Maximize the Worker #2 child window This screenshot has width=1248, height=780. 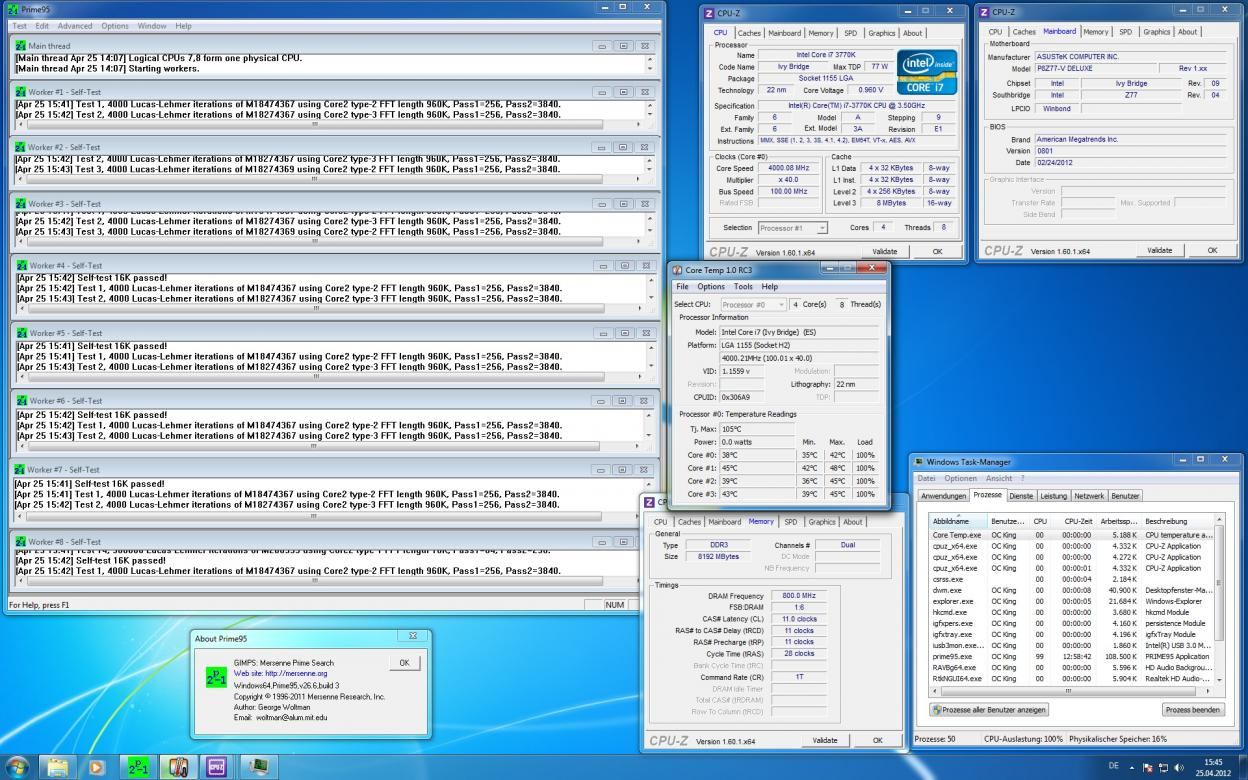(x=623, y=146)
